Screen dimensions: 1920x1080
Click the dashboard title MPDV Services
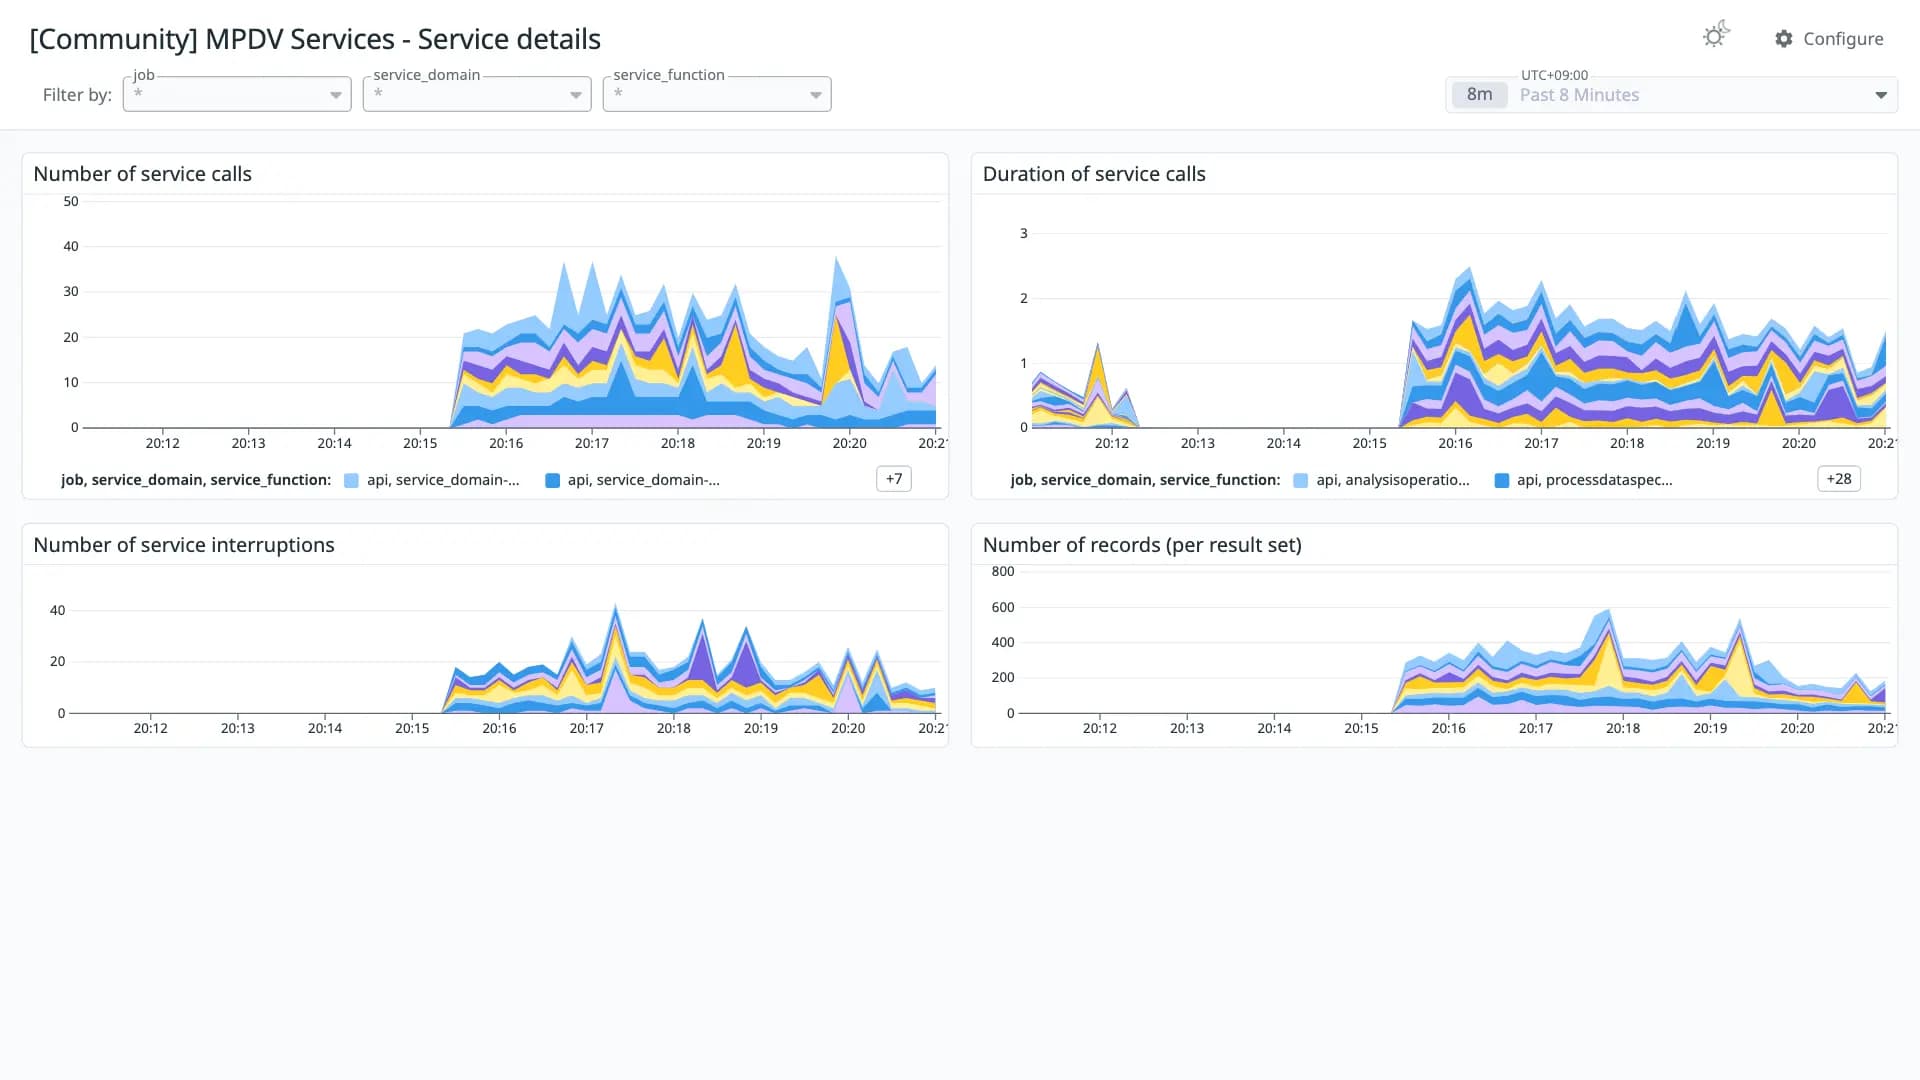coord(315,39)
